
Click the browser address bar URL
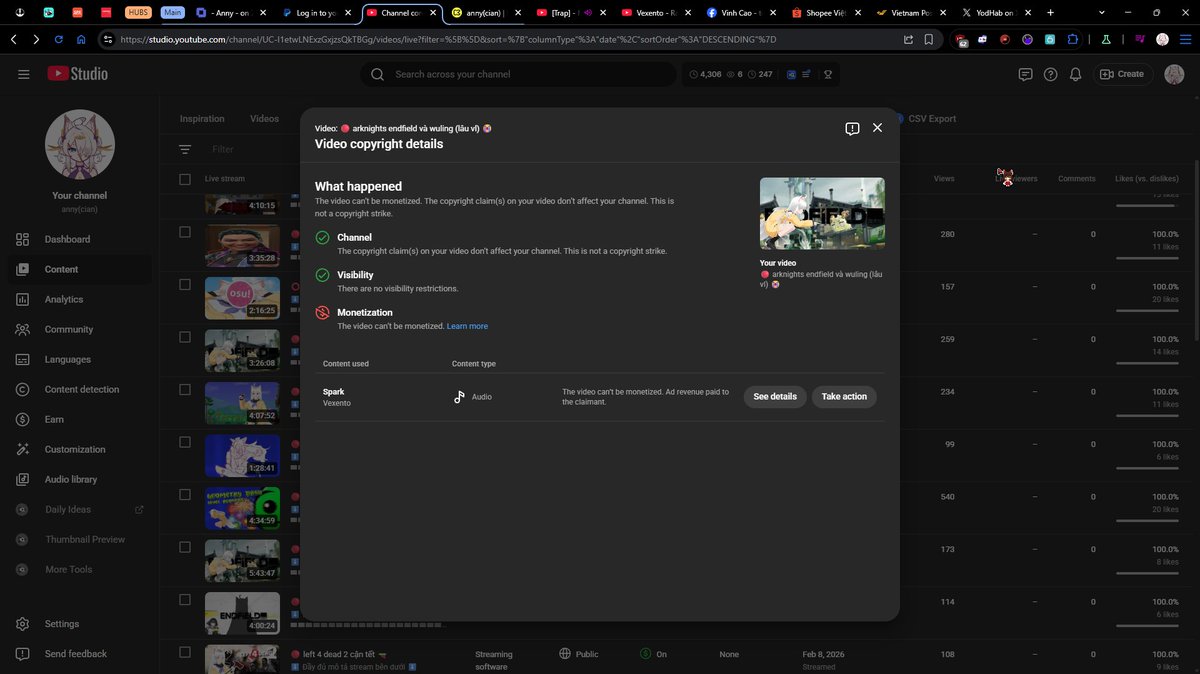click(447, 39)
